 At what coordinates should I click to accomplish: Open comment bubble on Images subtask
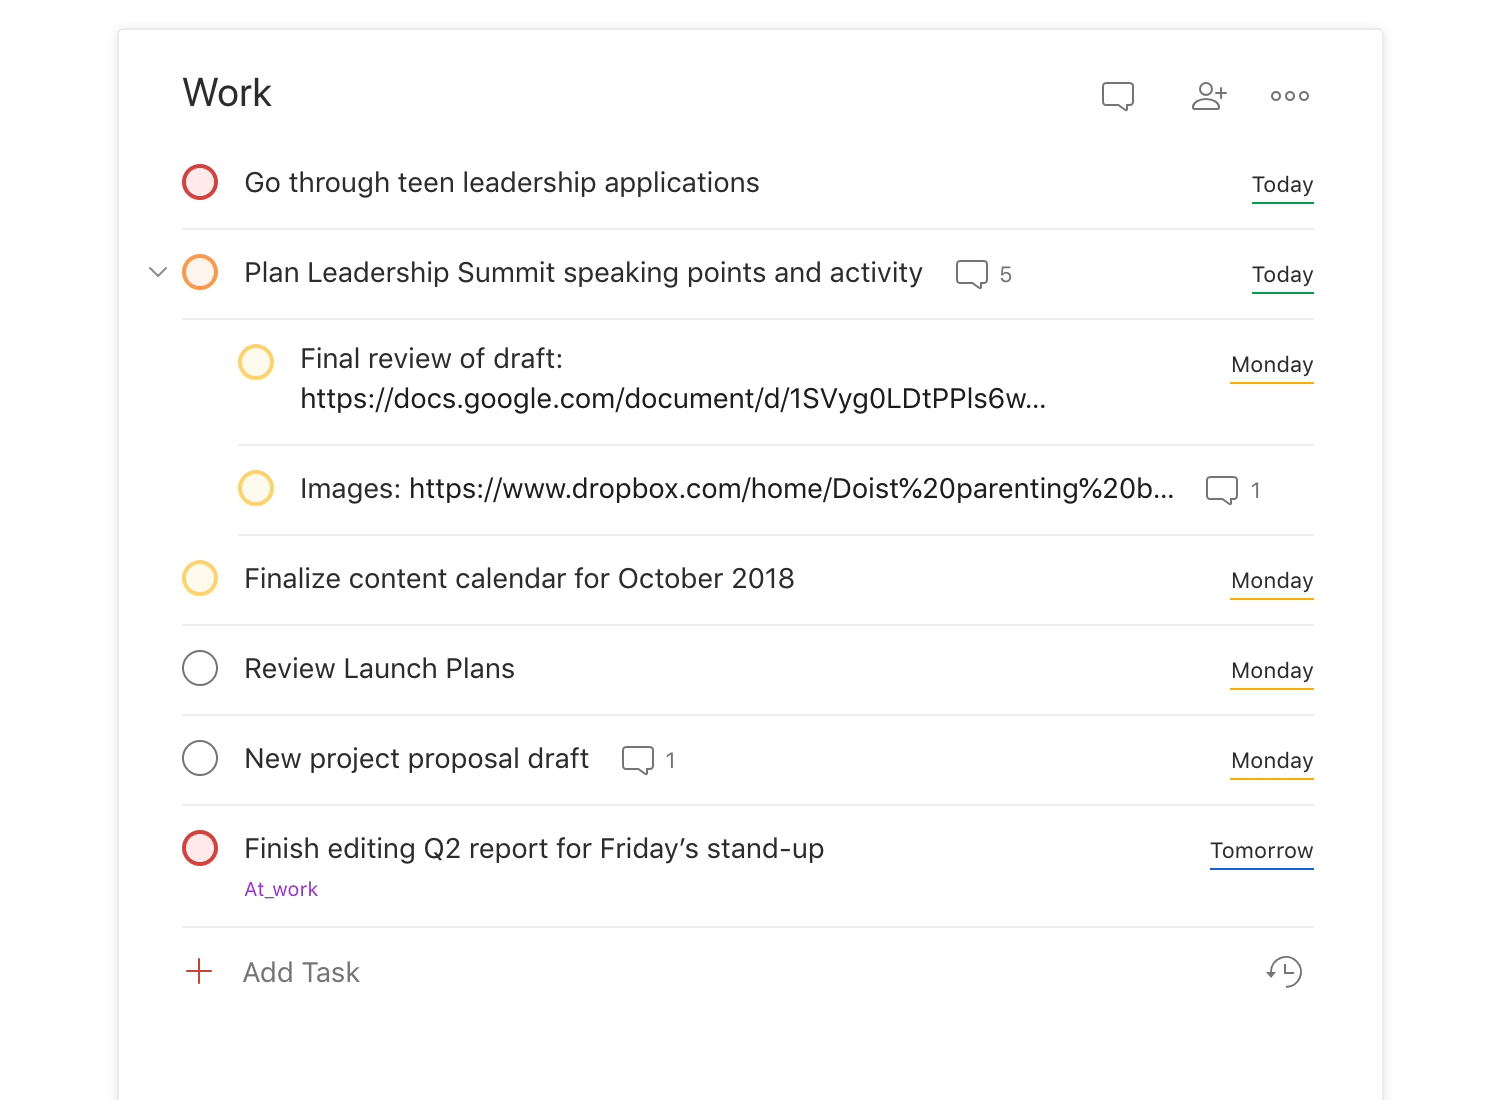click(x=1222, y=490)
